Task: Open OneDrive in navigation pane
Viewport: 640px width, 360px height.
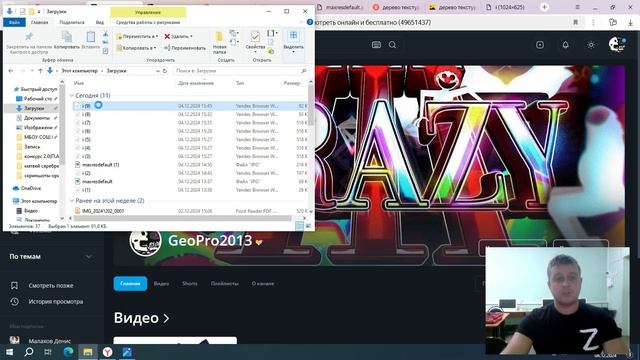Action: (x=27, y=188)
